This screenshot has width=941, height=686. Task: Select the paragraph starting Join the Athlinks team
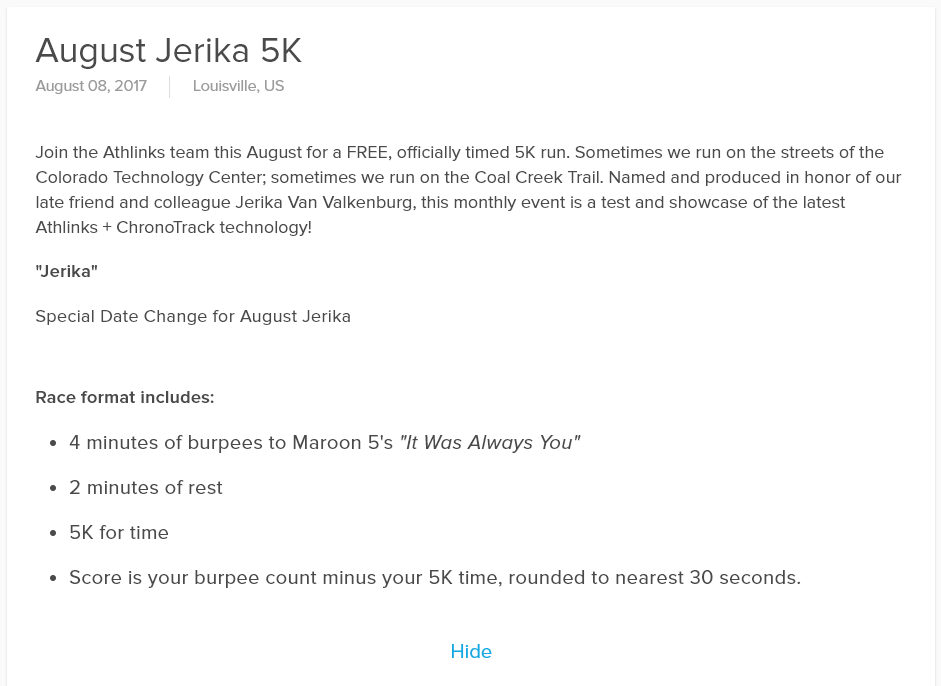pos(468,190)
